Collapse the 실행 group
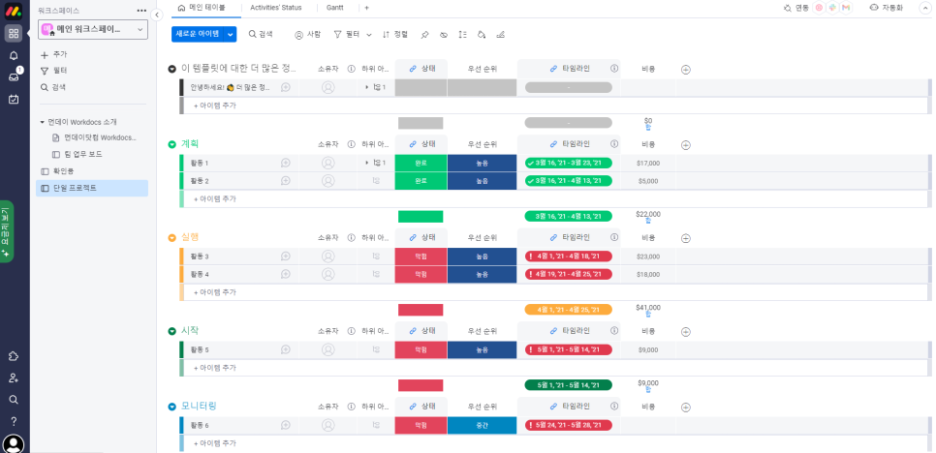 click(172, 238)
